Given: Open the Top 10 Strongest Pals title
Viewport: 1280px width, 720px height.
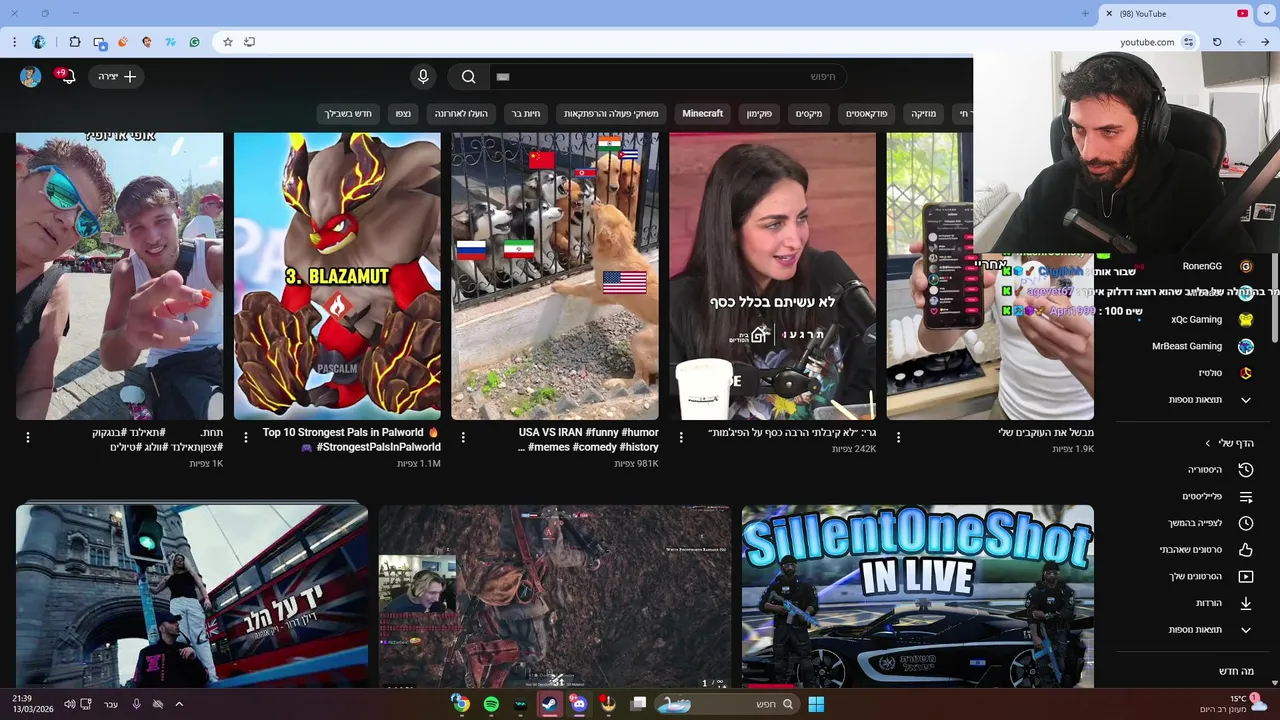Looking at the screenshot, I should point(350,440).
